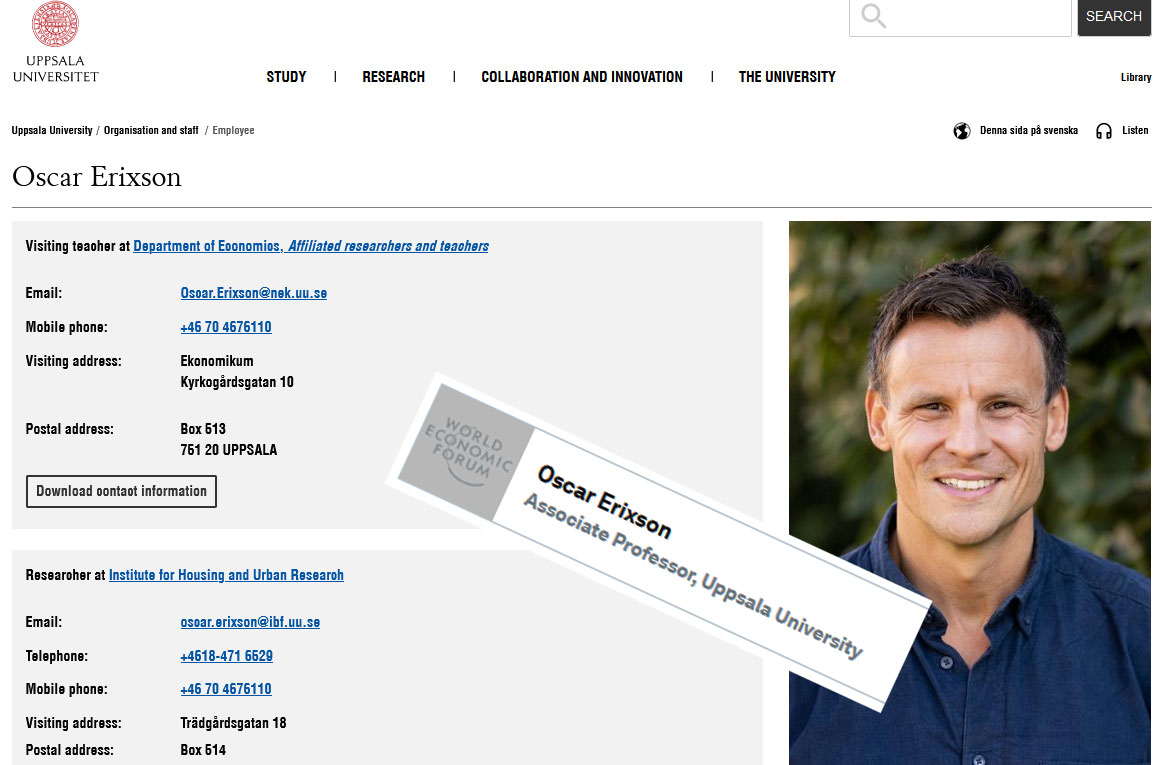The width and height of the screenshot is (1154, 765).
Task: Click the globe icon for Swedish version
Action: tap(961, 131)
